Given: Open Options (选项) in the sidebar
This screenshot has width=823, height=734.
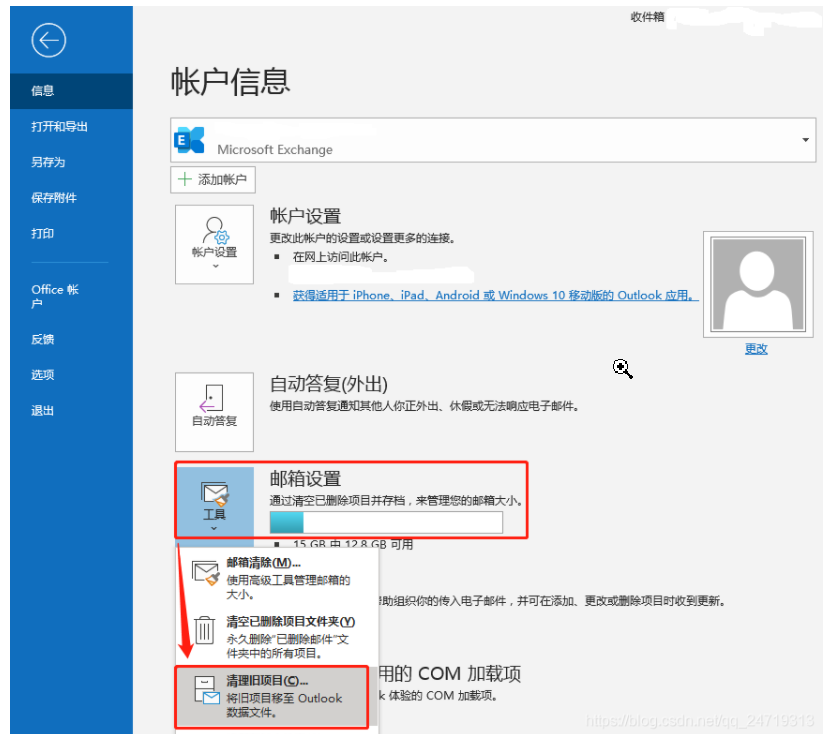Looking at the screenshot, I should pyautogui.click(x=42, y=375).
